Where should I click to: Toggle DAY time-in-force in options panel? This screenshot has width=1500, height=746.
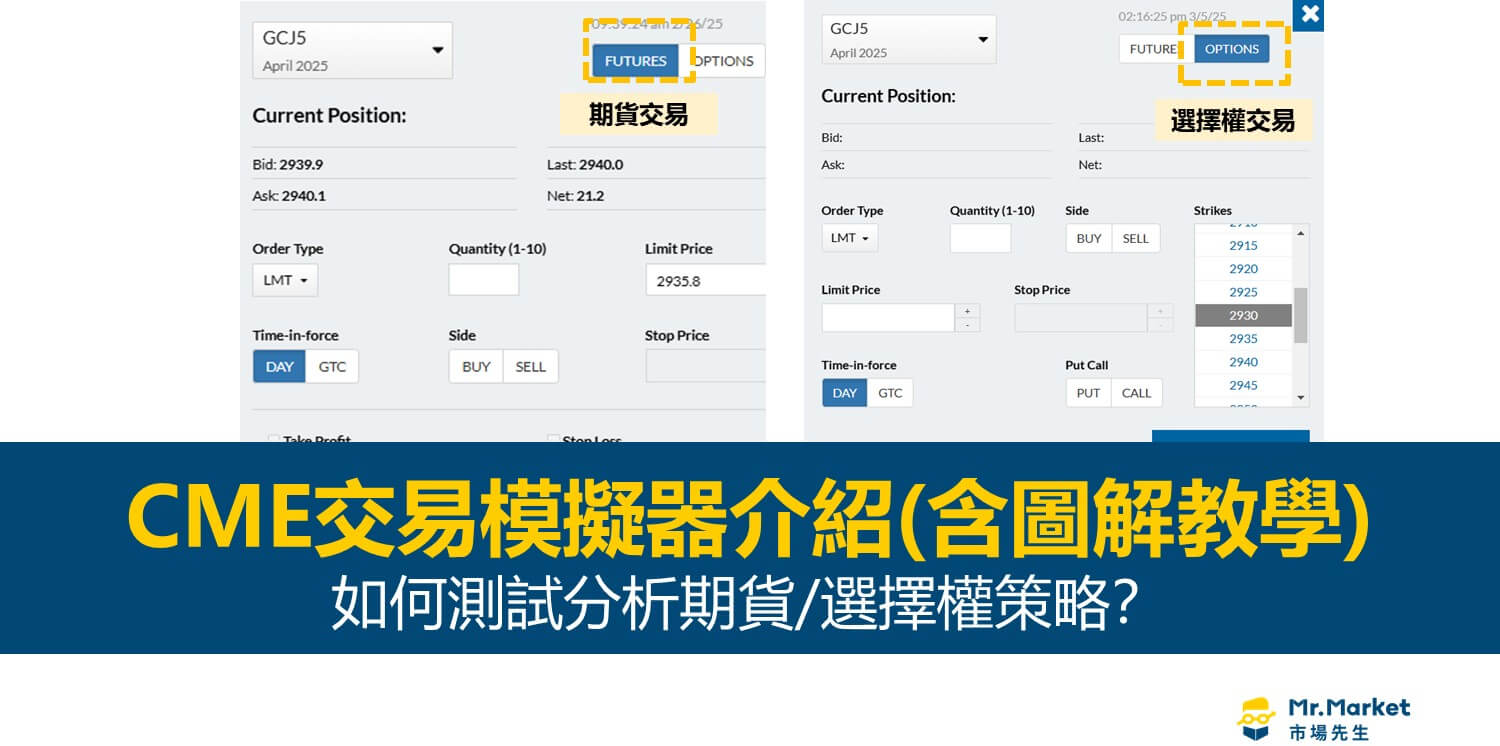845,393
